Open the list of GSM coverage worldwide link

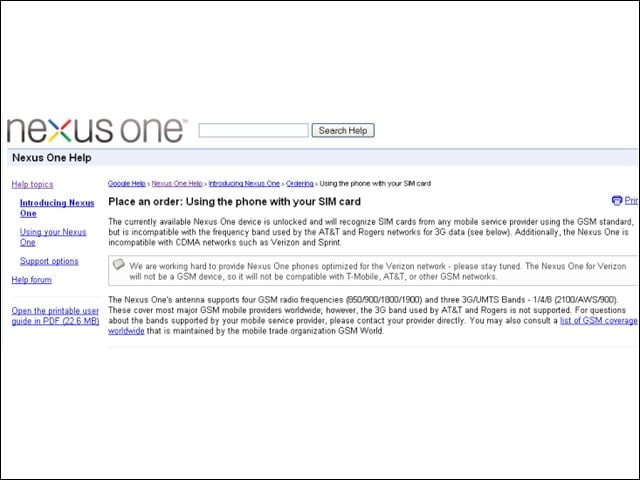[598, 321]
